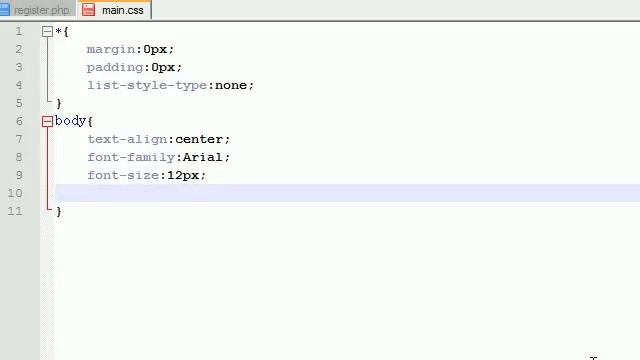Image resolution: width=640 pixels, height=360 pixels.
Task: Click line number 3 in the margin
Action: click(19, 67)
